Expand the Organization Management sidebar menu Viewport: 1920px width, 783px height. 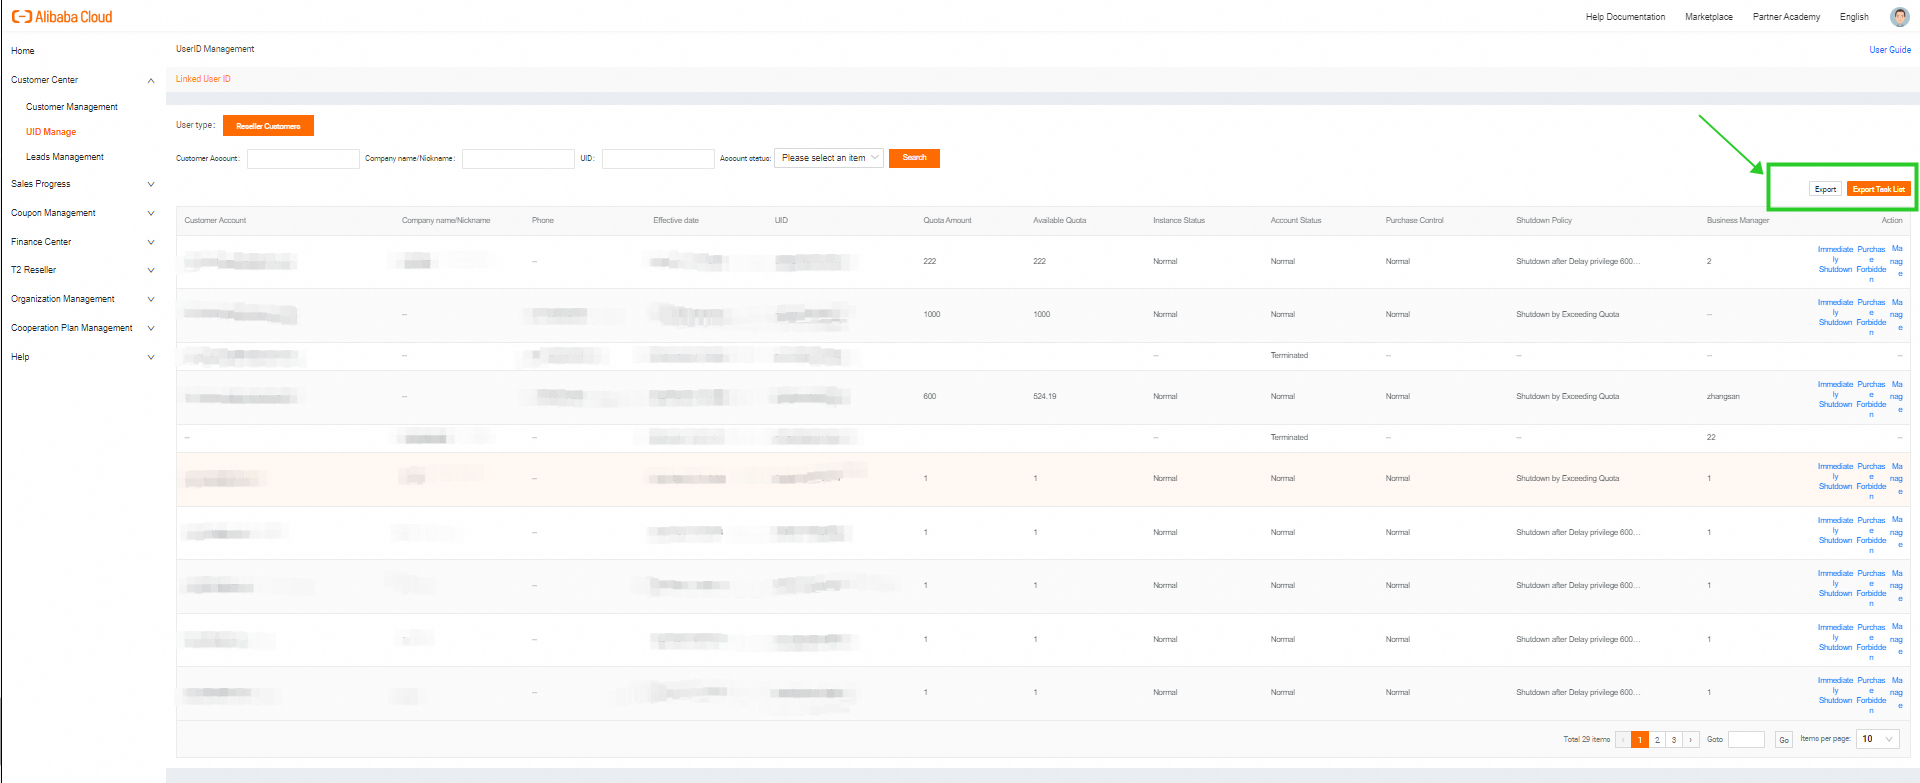151,299
